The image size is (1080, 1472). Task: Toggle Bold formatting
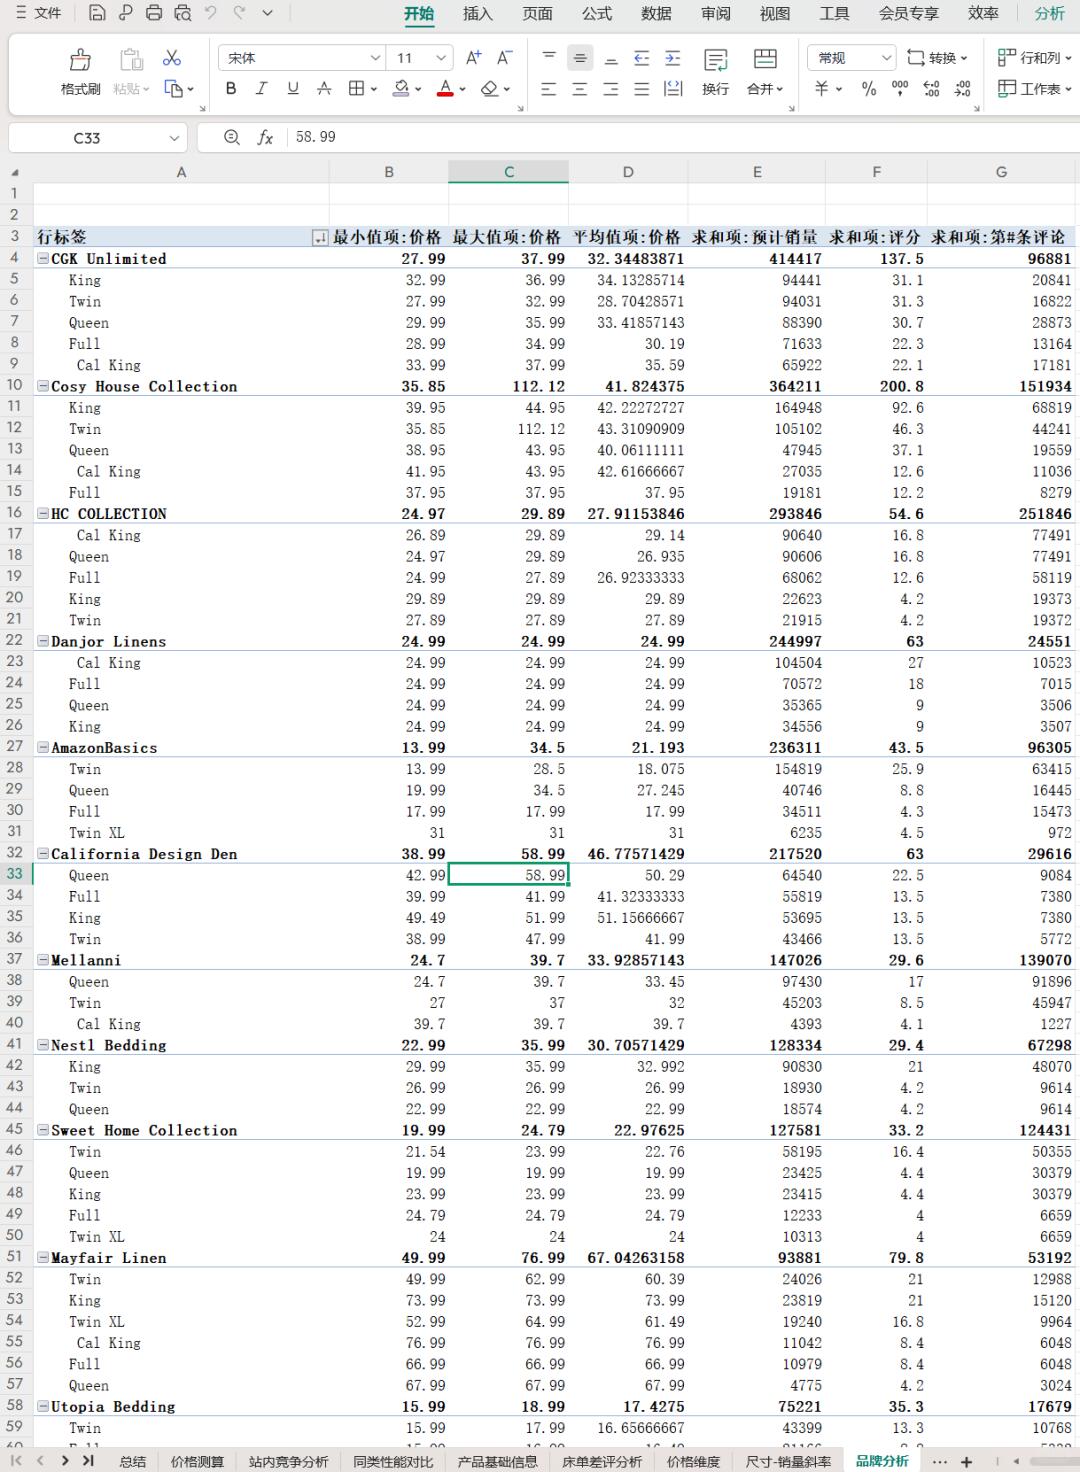click(231, 89)
